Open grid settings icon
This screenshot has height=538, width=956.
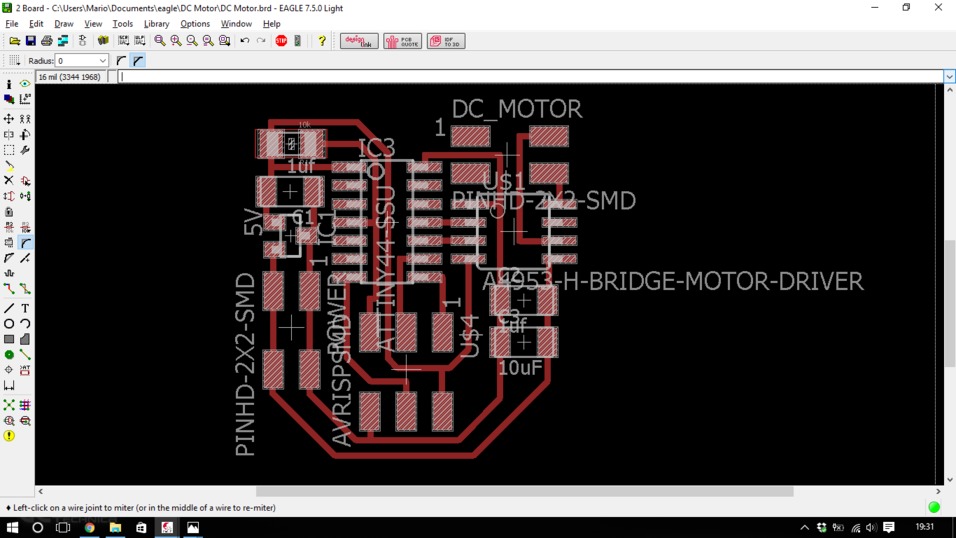click(14, 60)
